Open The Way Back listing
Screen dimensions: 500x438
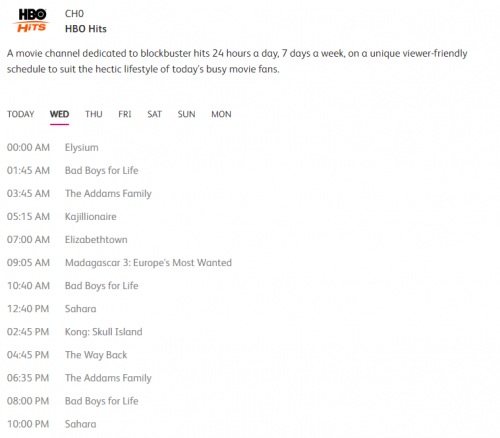pyautogui.click(x=96, y=355)
